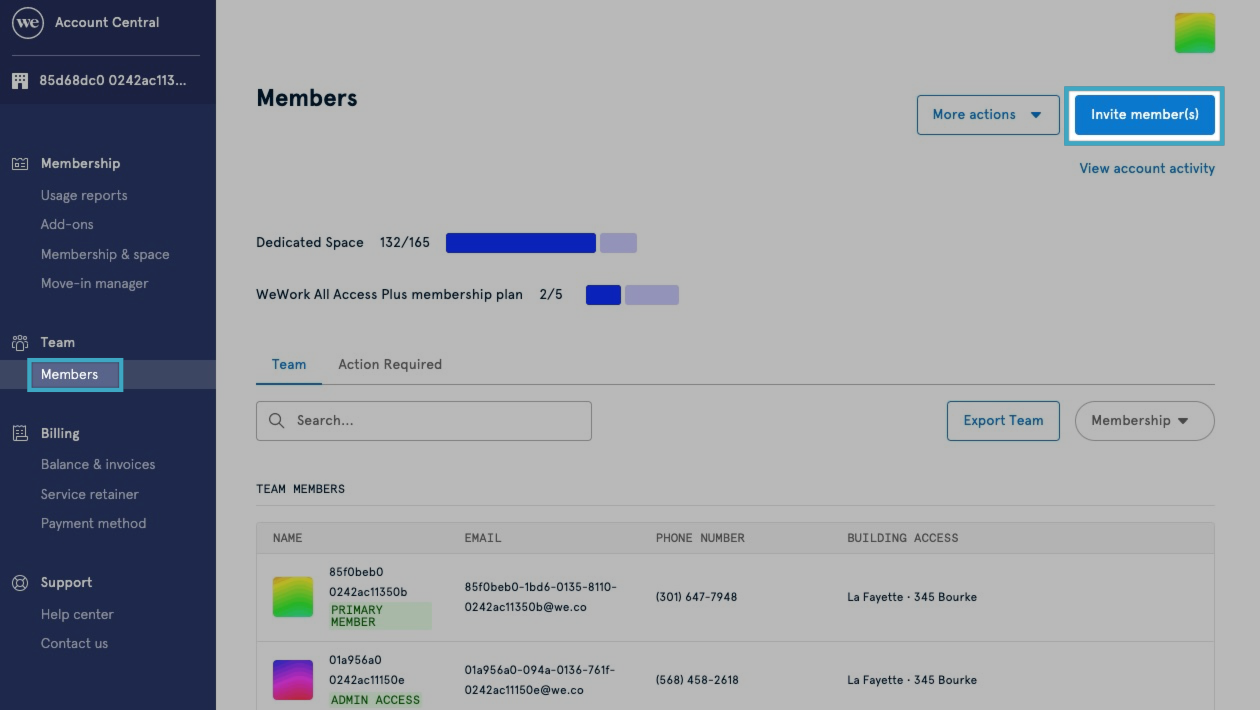The width and height of the screenshot is (1260, 710).
Task: Click the Invite member(s) button
Action: 1143,114
